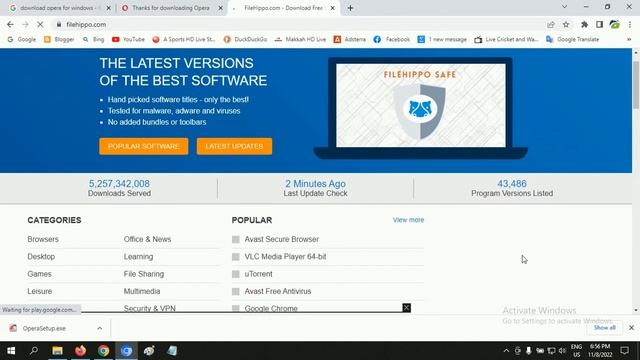This screenshot has width=640, height=360.
Task: Open the side panel icon
Action: click(x=599, y=24)
